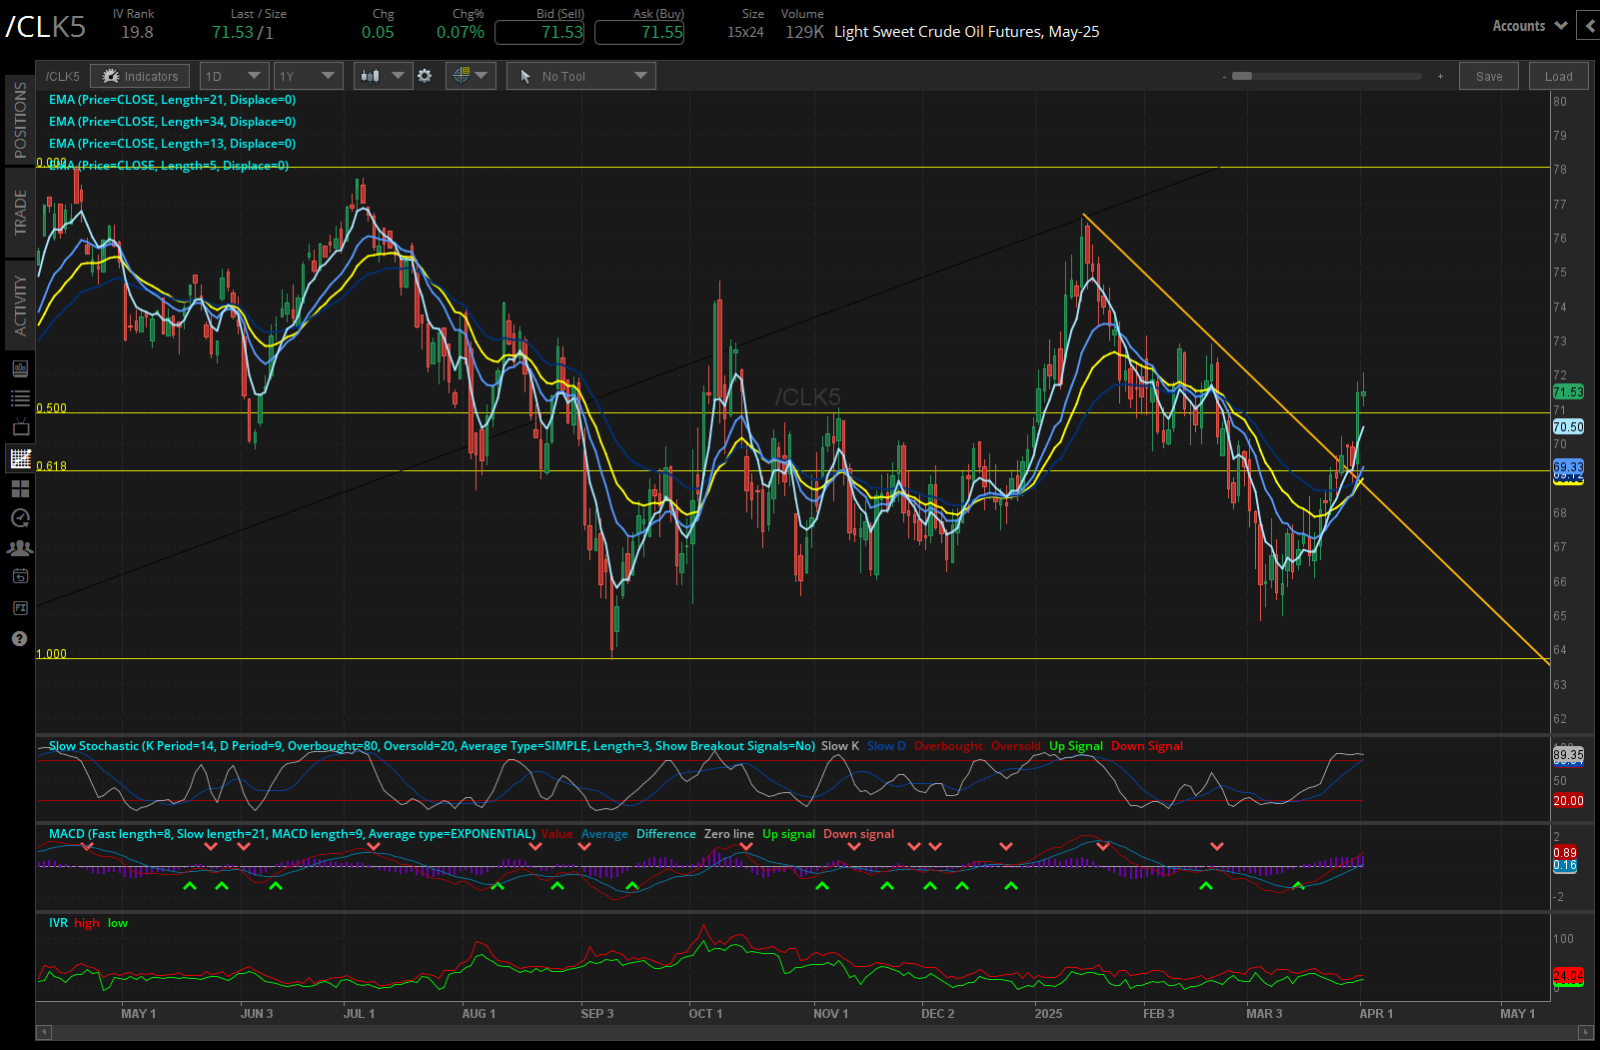The image size is (1600, 1050).
Task: Open the 1Y range dropdown
Action: pyautogui.click(x=307, y=75)
